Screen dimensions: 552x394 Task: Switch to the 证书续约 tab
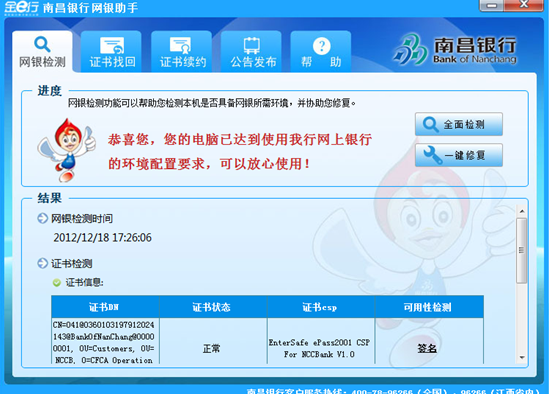tap(182, 52)
